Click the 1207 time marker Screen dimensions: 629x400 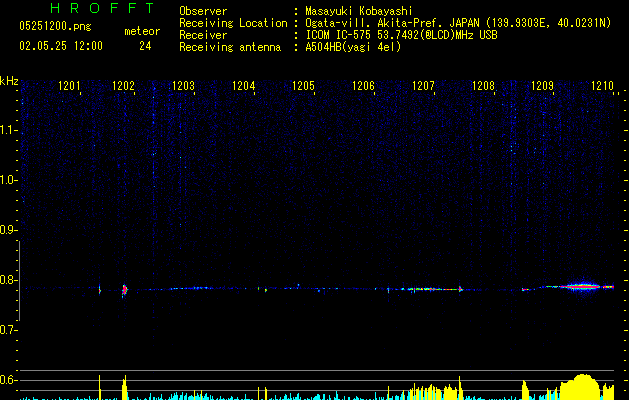pos(424,85)
